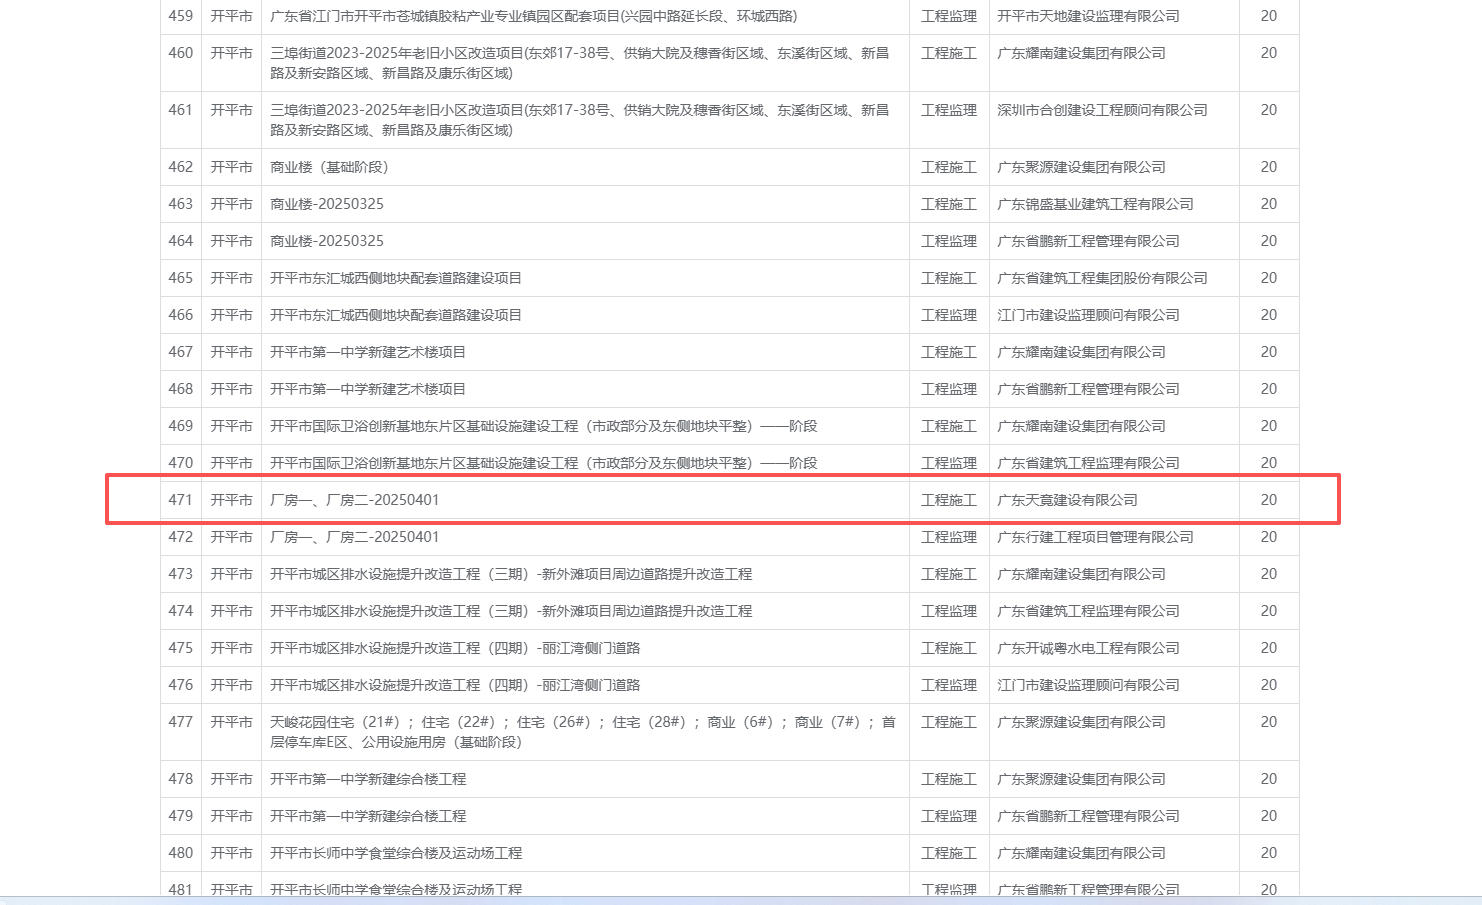Viewport: 1482px width, 905px height.
Task: Select the score 20 cell in row 469
Action: [1268, 426]
